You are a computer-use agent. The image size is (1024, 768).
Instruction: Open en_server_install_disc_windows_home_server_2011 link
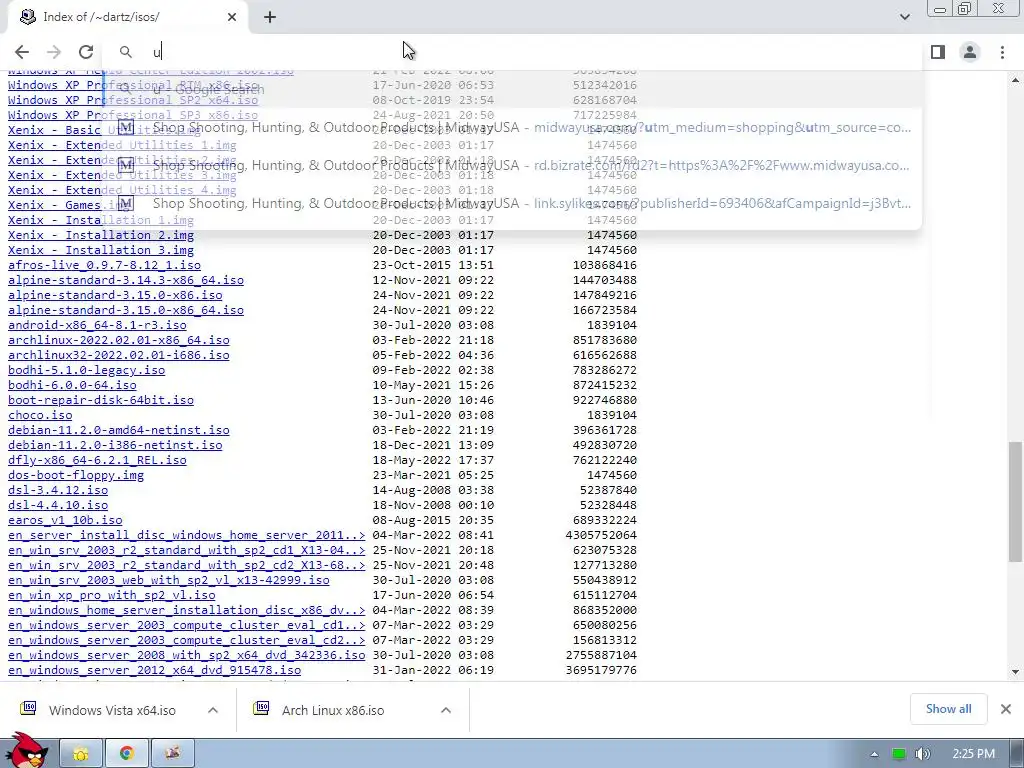click(187, 536)
